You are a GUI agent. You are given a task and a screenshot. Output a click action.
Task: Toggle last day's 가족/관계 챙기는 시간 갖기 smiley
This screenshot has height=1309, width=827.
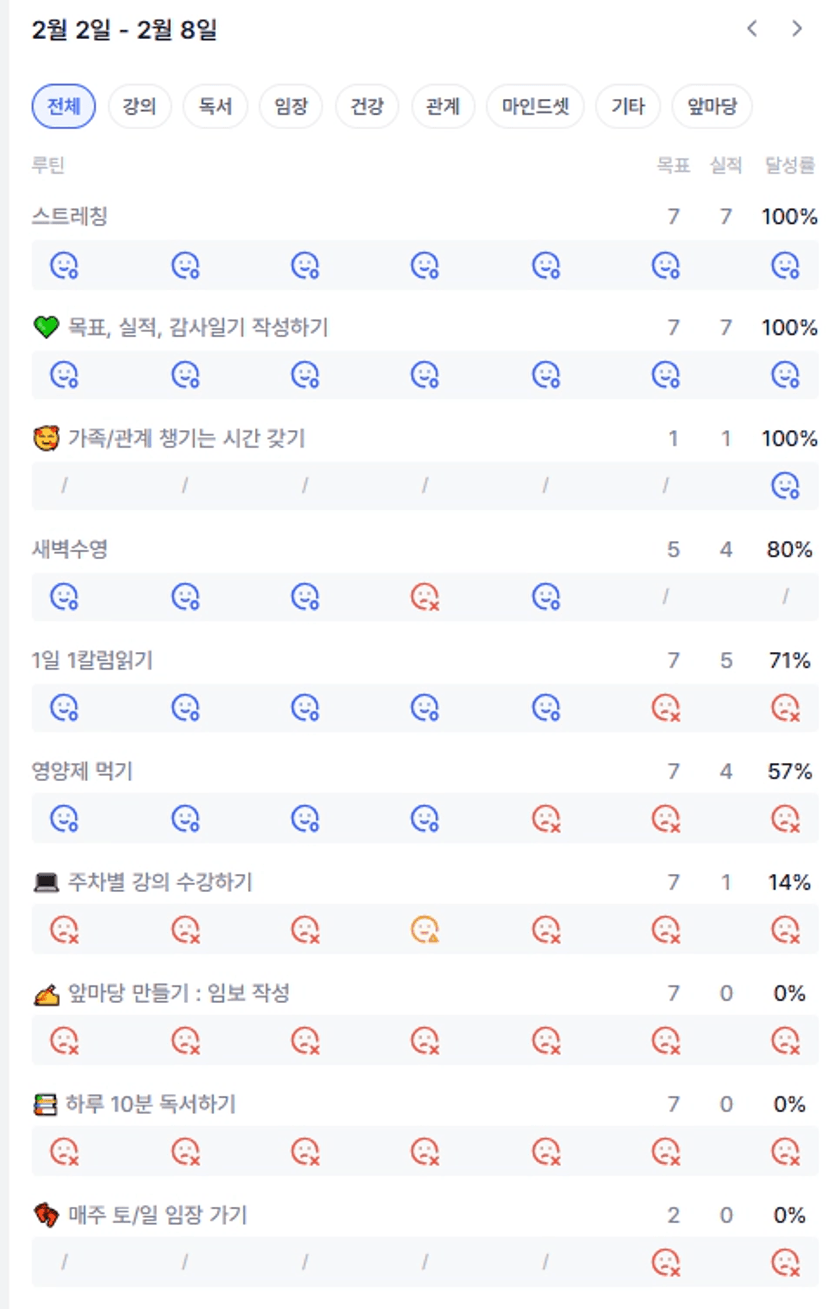(x=785, y=487)
